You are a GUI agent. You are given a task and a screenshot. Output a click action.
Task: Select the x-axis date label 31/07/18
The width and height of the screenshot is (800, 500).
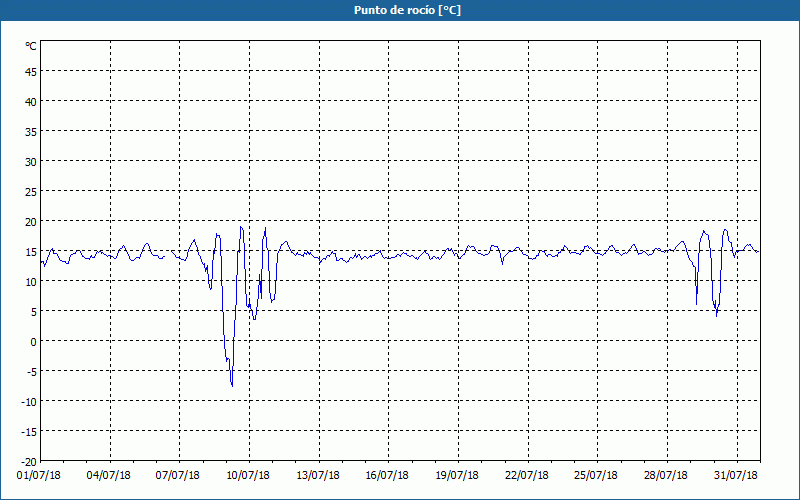(x=735, y=476)
